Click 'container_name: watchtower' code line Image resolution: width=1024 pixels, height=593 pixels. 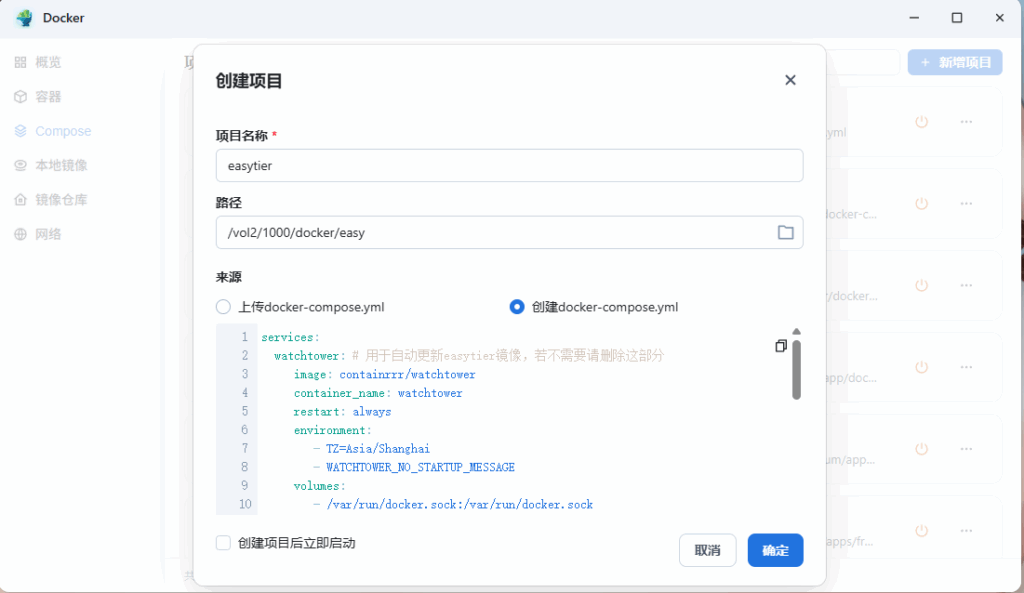[x=378, y=393]
